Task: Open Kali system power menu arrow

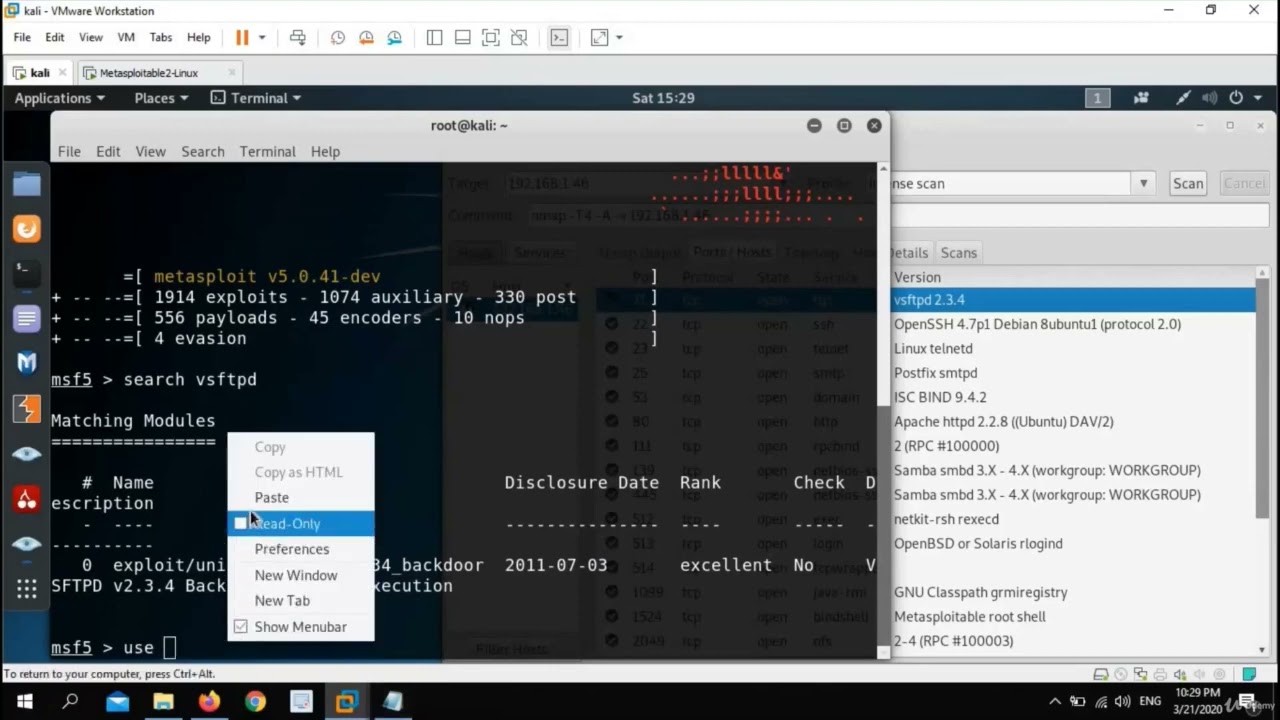Action: point(1260,98)
